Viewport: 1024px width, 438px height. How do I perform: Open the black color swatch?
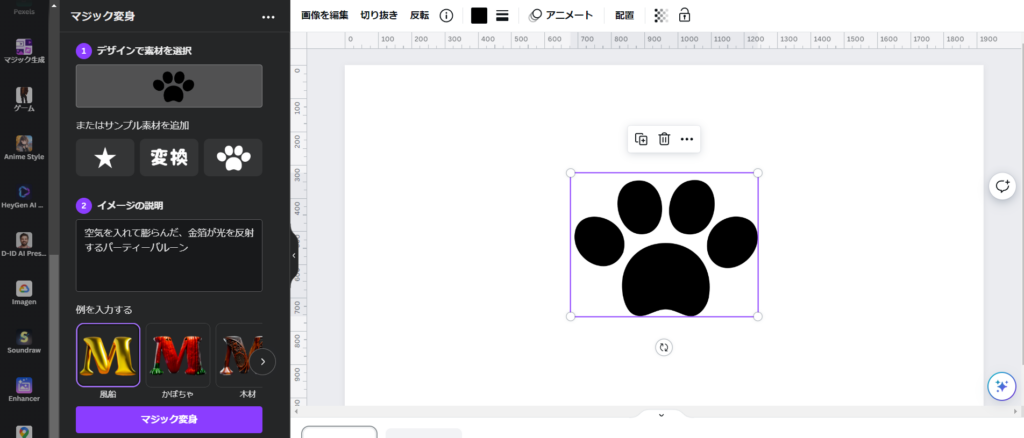479,15
